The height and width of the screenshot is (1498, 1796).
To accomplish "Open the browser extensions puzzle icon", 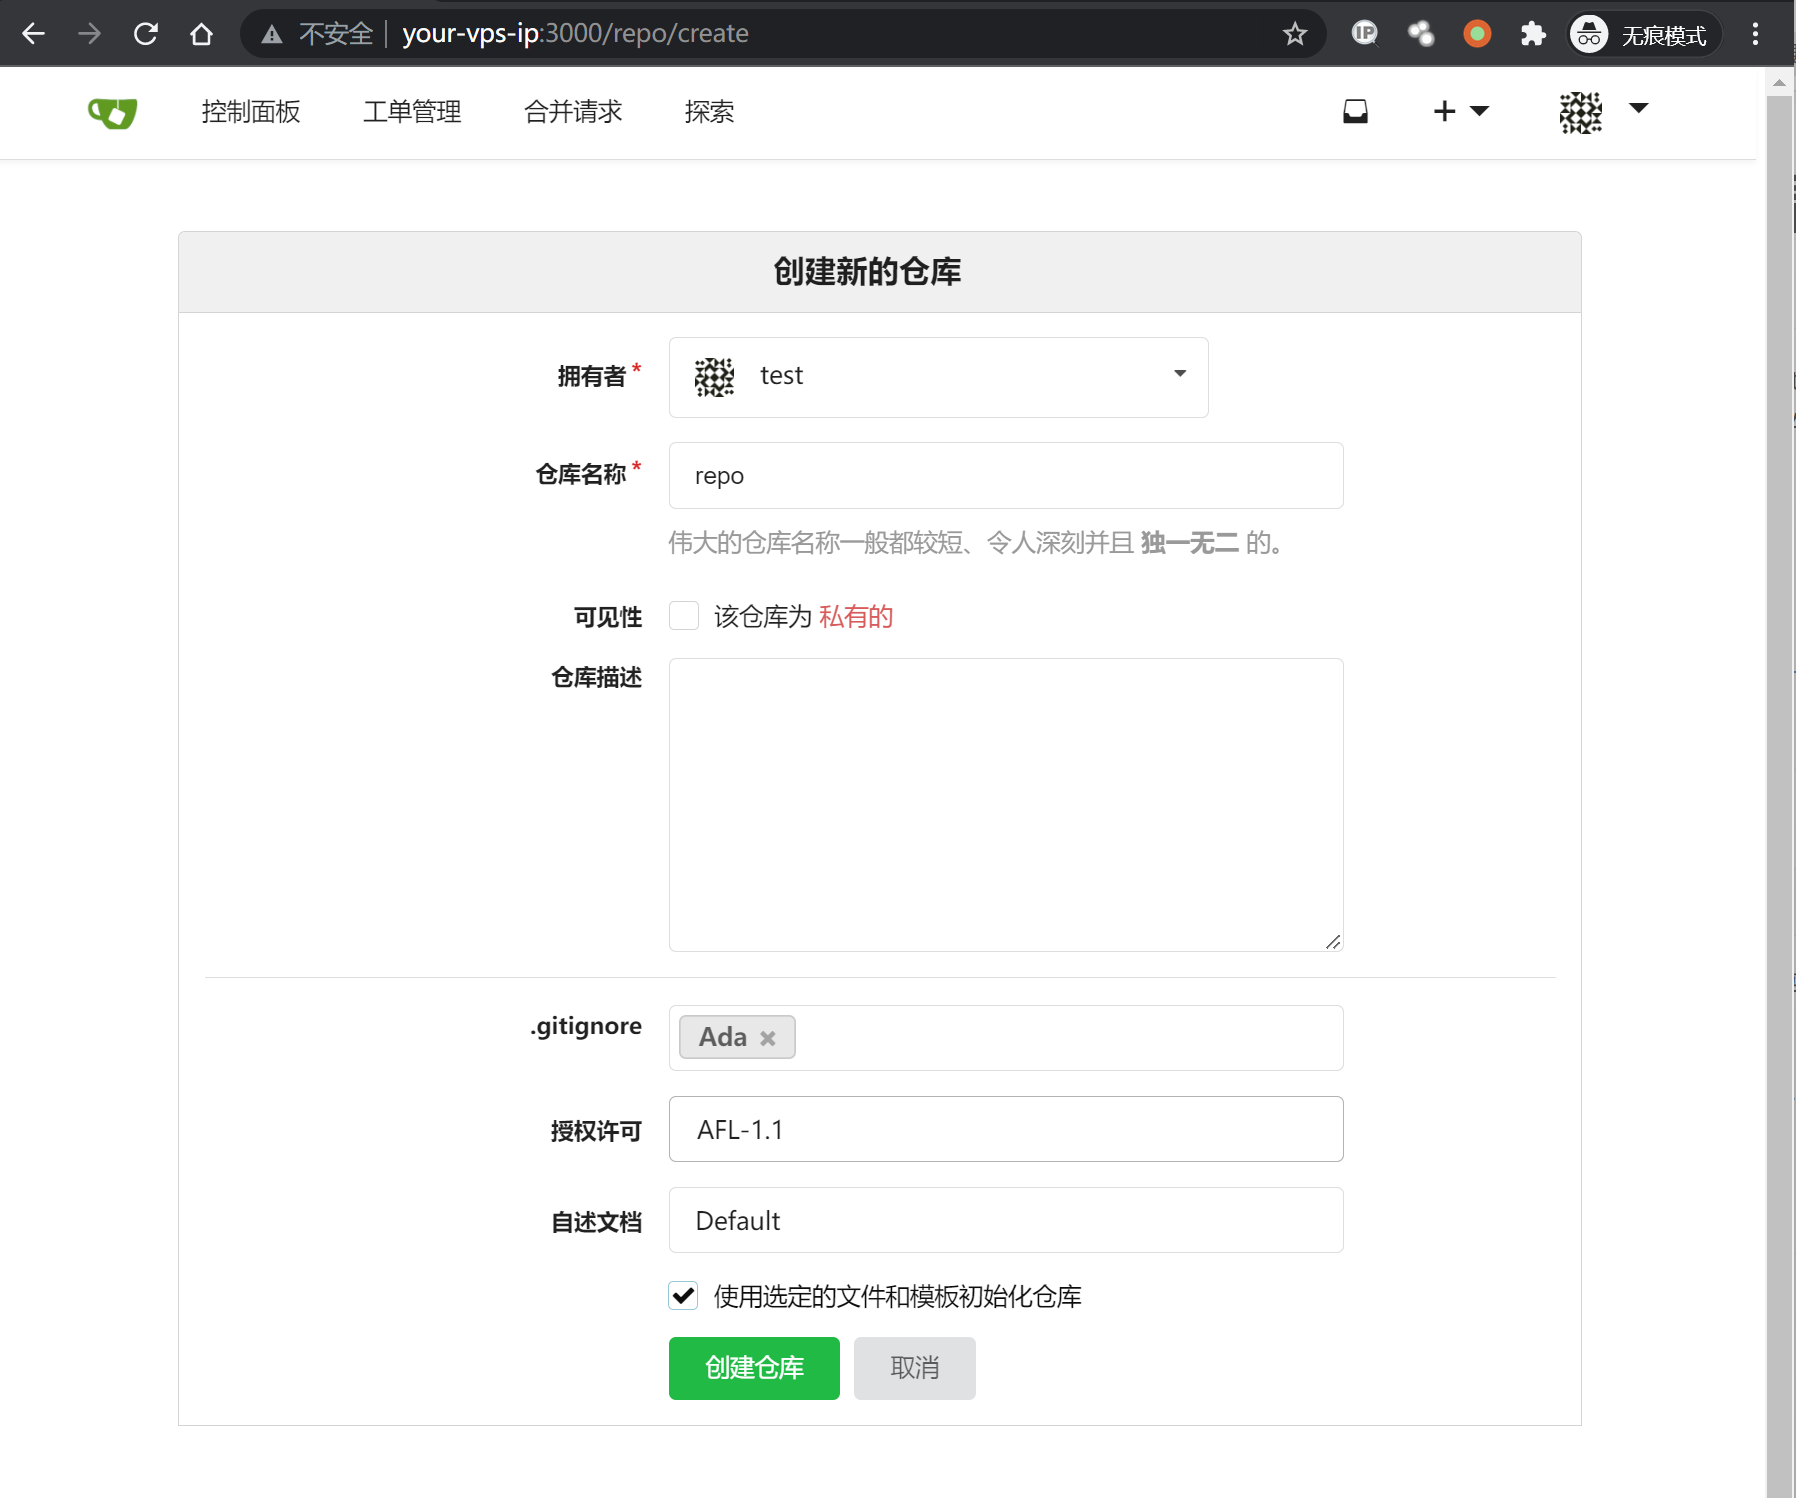I will click(1532, 34).
